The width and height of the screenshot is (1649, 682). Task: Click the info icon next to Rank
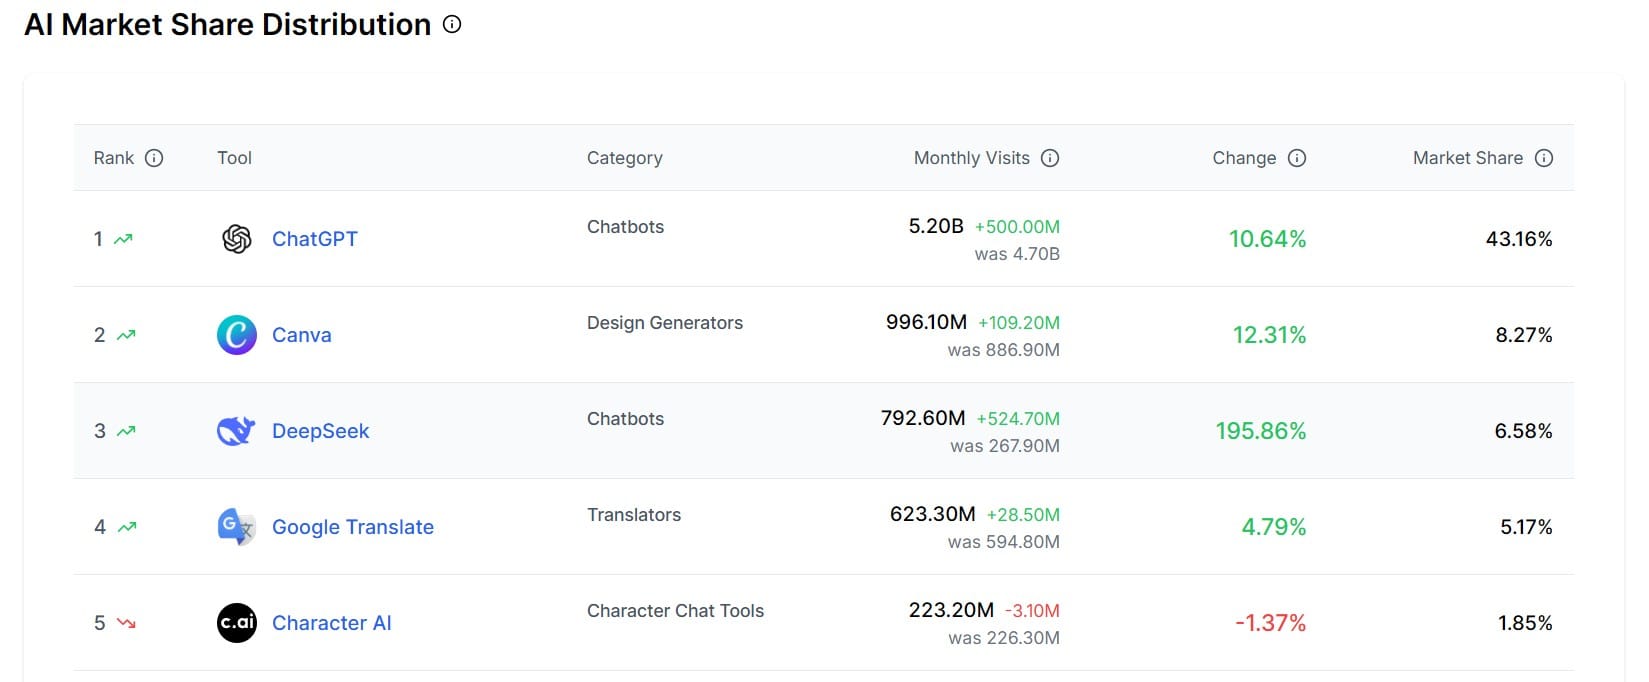pyautogui.click(x=154, y=158)
